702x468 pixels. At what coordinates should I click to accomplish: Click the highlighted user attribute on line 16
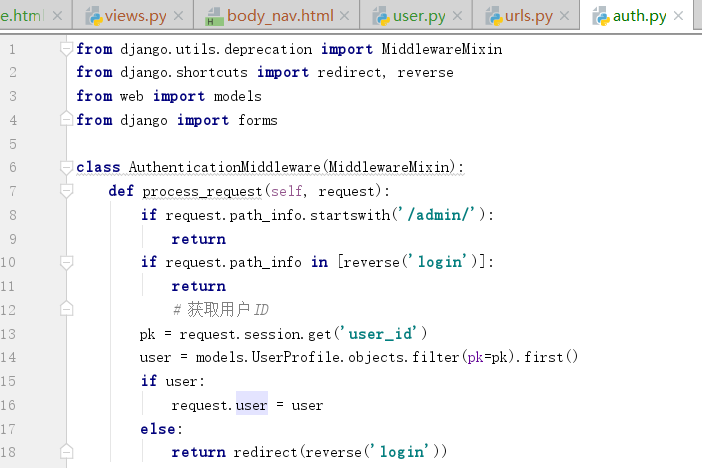252,405
